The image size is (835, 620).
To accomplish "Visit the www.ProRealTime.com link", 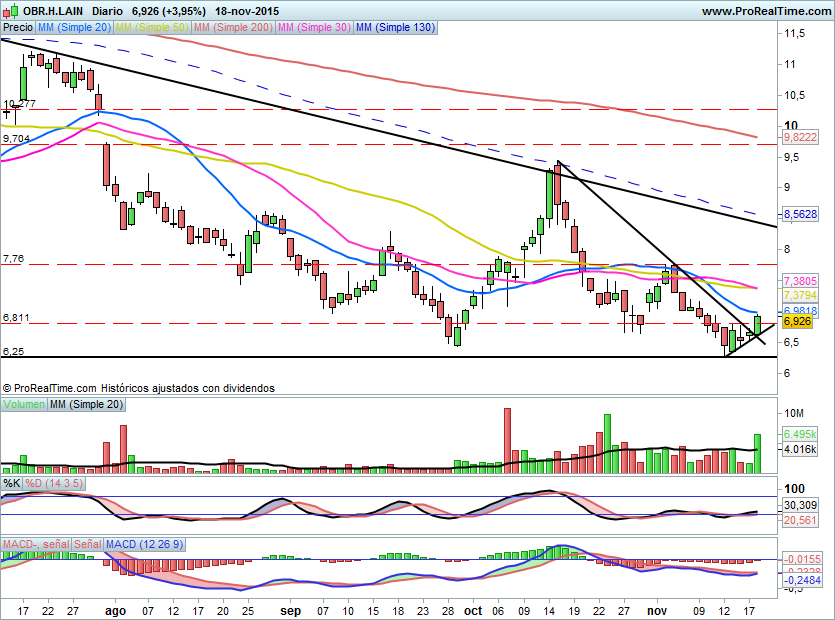I will click(766, 11).
